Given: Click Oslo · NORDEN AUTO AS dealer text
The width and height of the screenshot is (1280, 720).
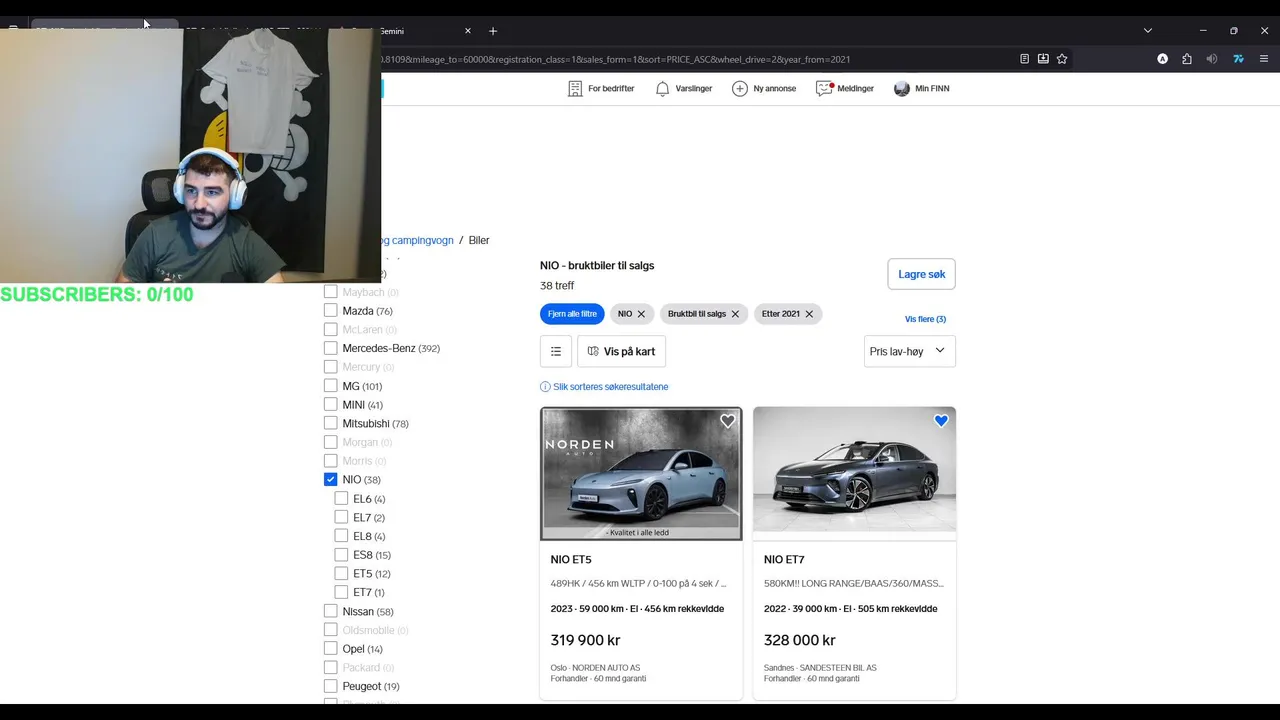Looking at the screenshot, I should coord(595,668).
